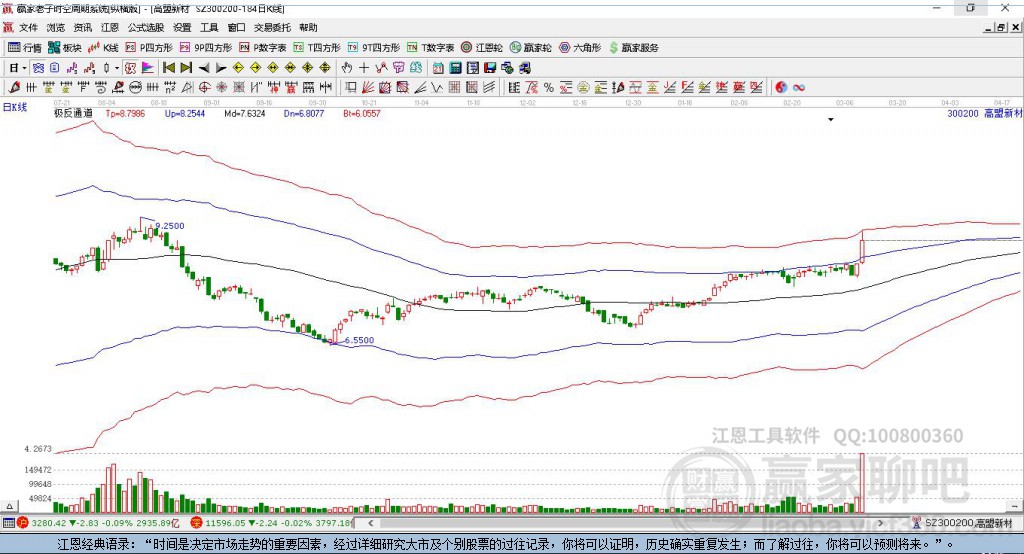Open the 公式选股 menu
This screenshot has width=1024, height=554.
(x=146, y=27)
